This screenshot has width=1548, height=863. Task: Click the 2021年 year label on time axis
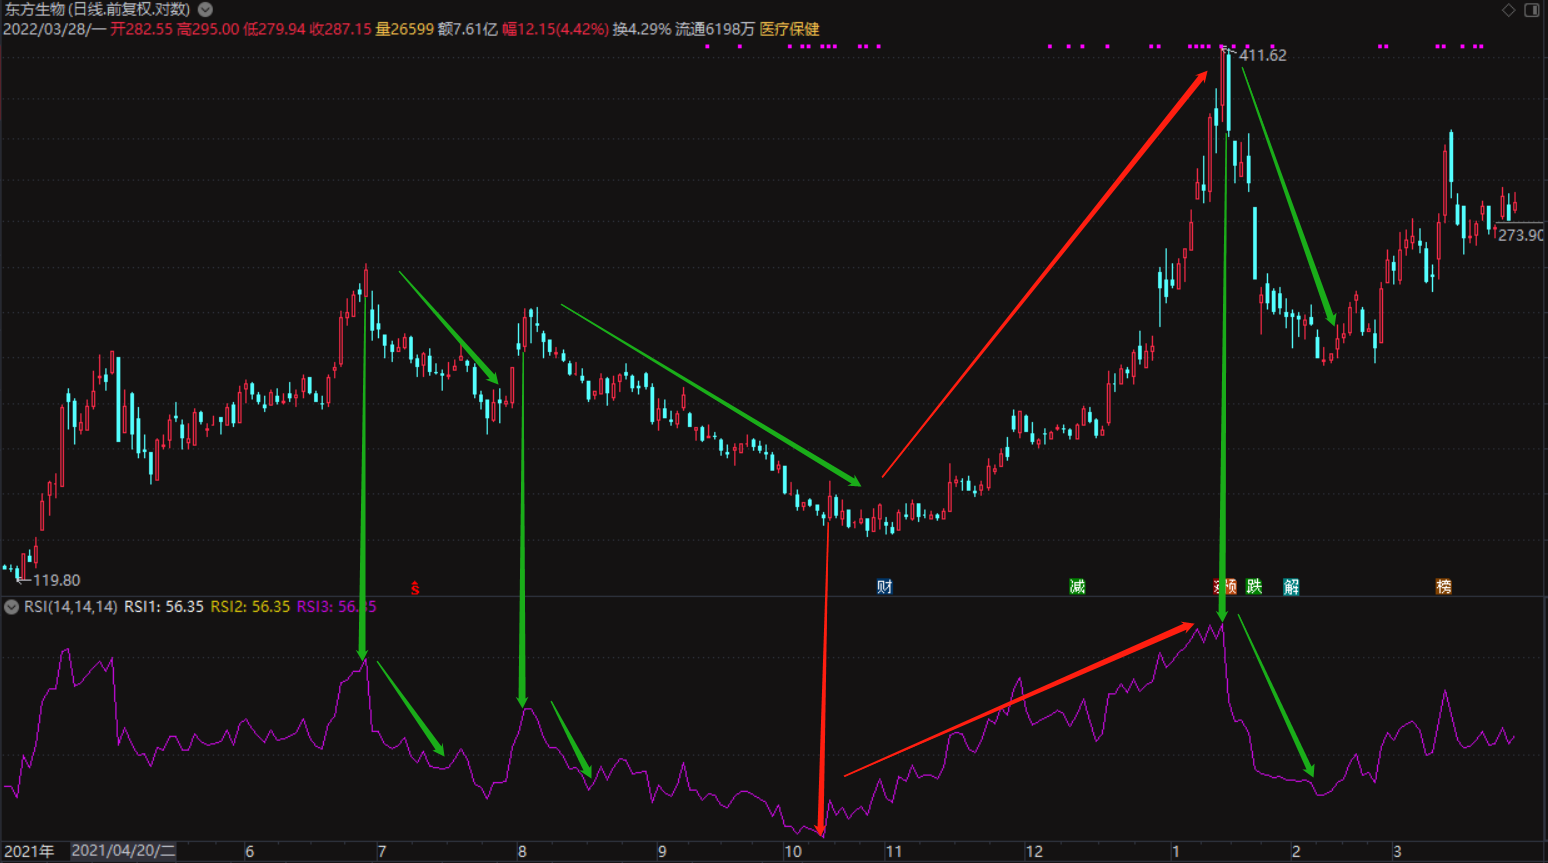pyautogui.click(x=29, y=851)
